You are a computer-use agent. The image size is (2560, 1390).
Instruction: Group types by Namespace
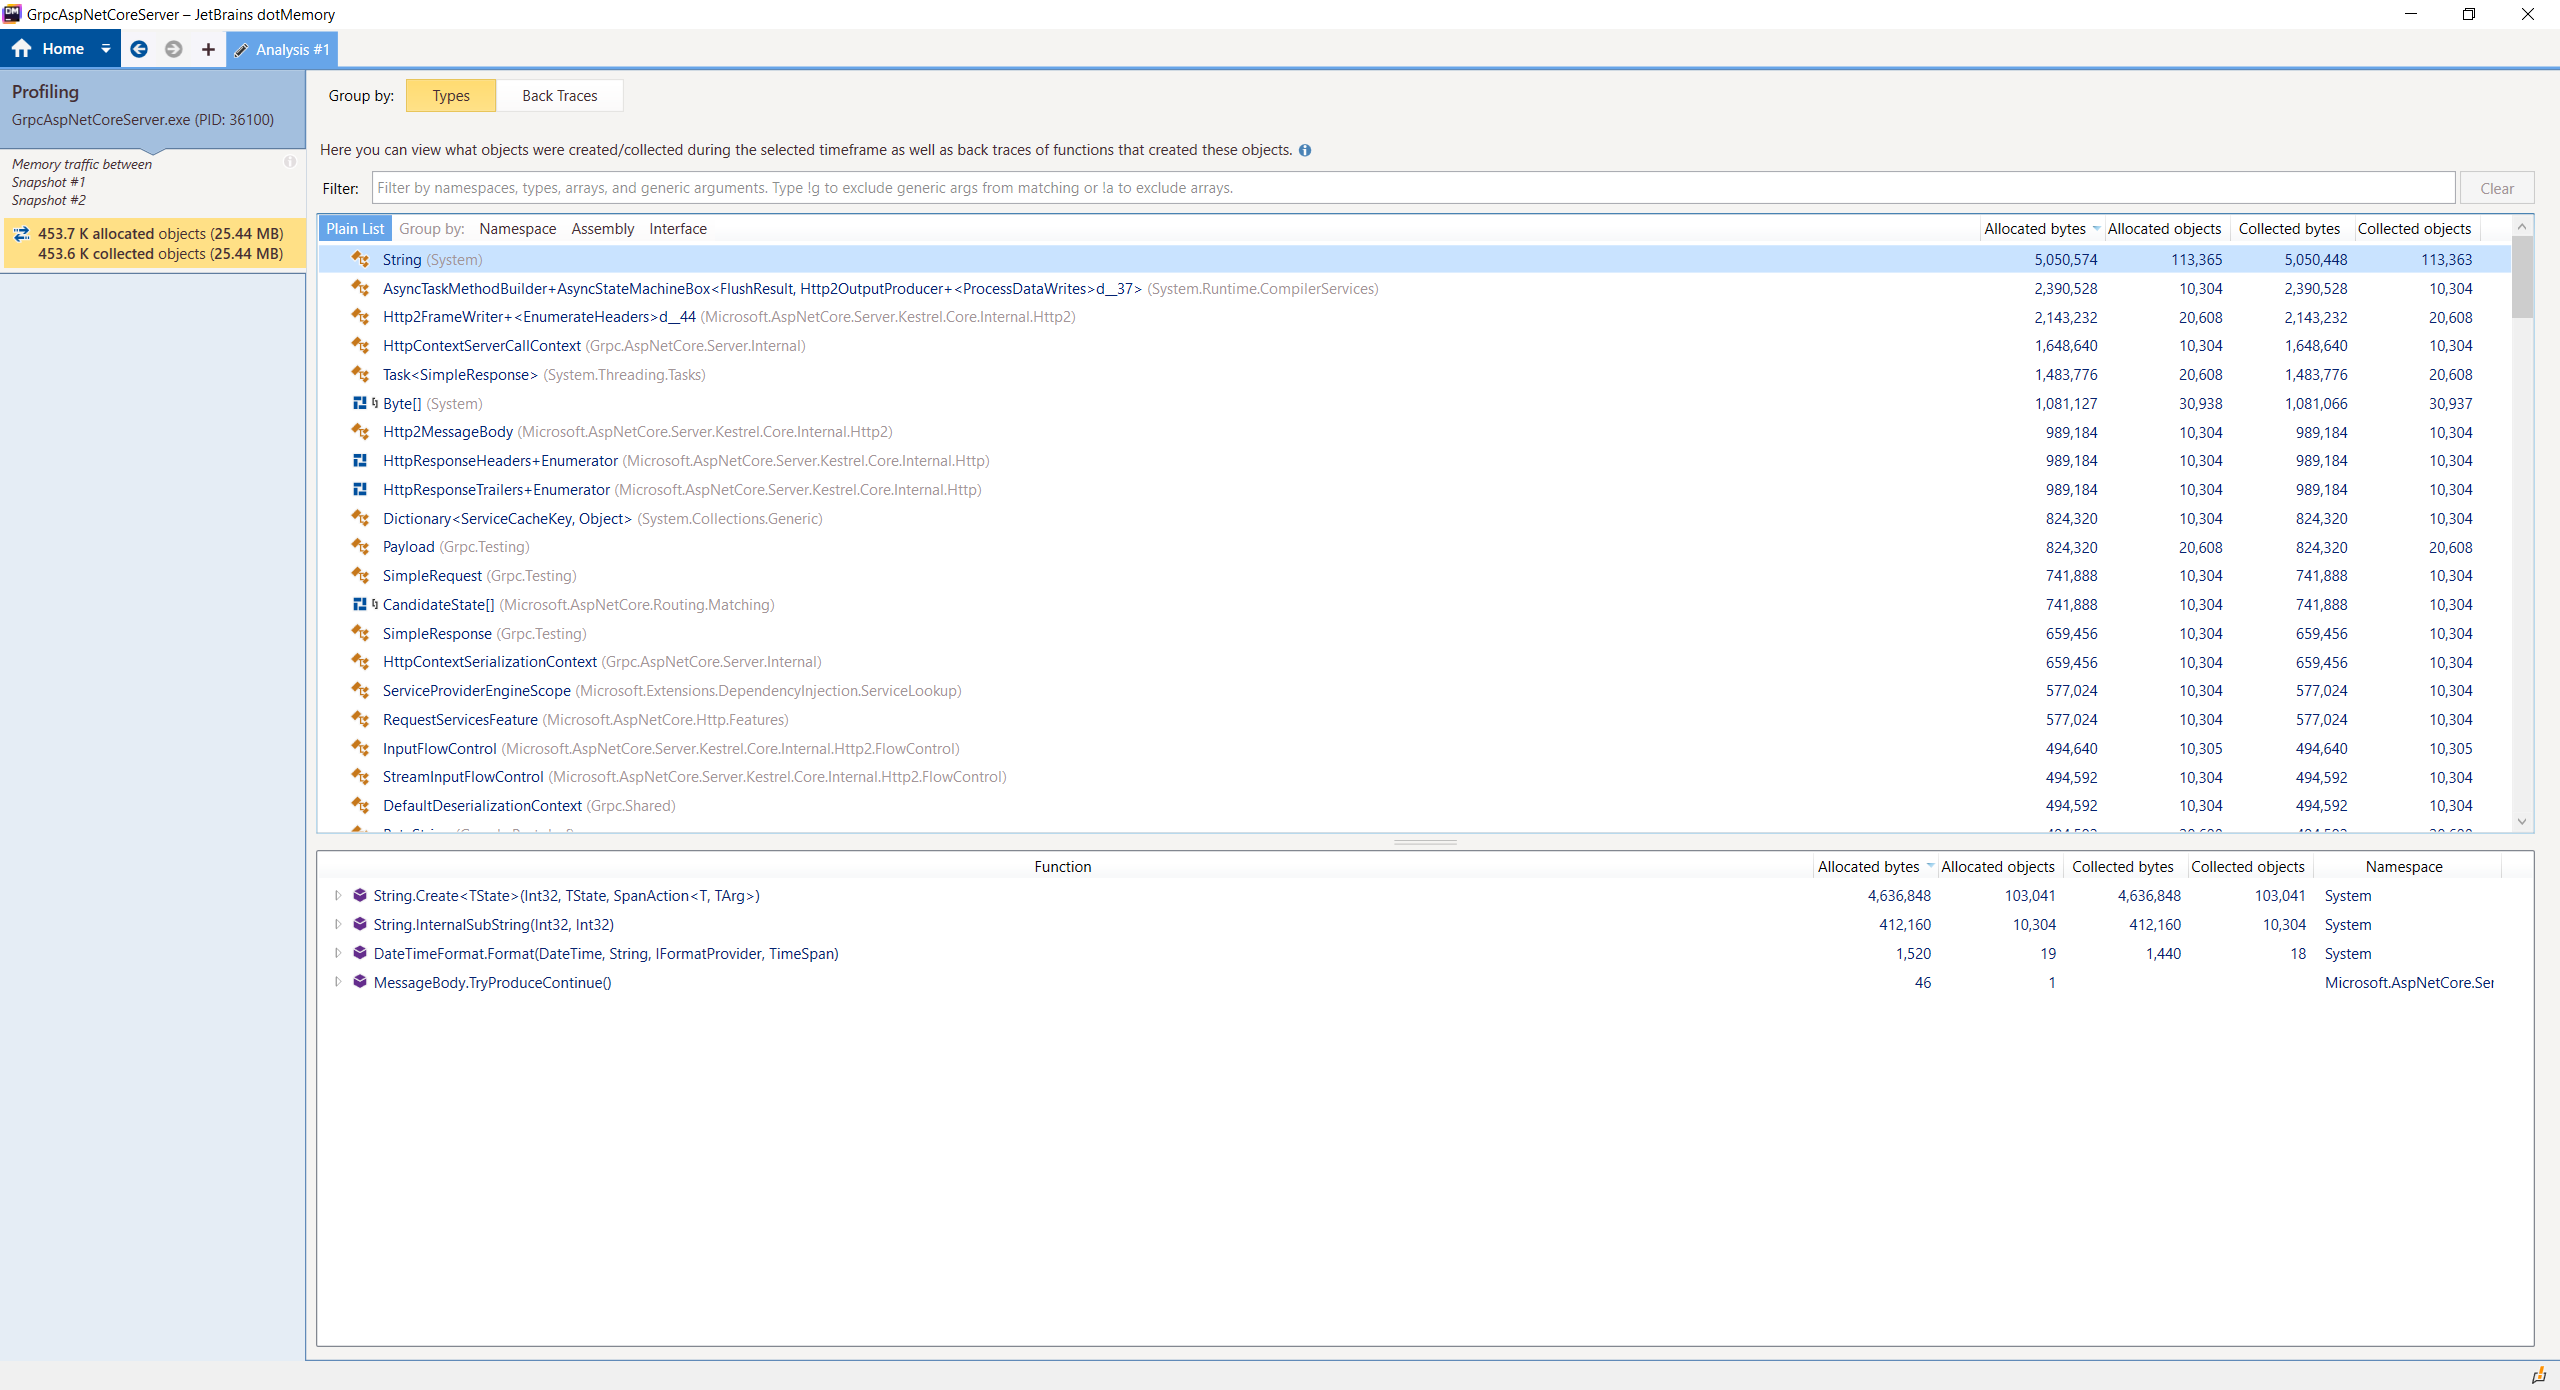point(518,229)
